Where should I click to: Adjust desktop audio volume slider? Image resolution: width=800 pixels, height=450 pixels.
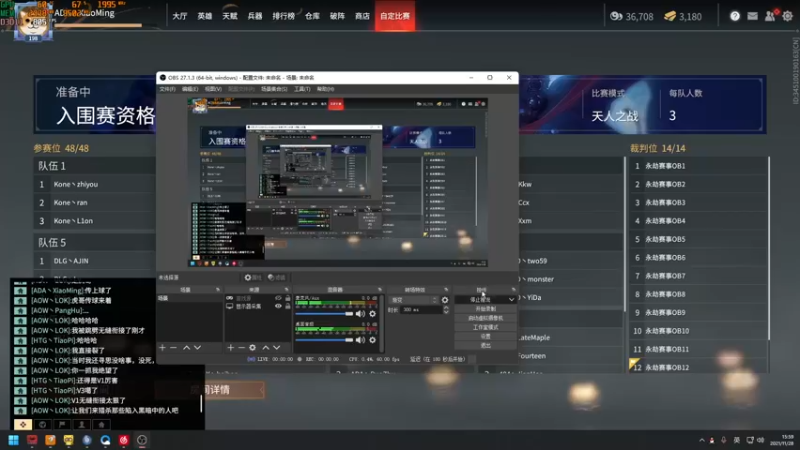(x=324, y=340)
